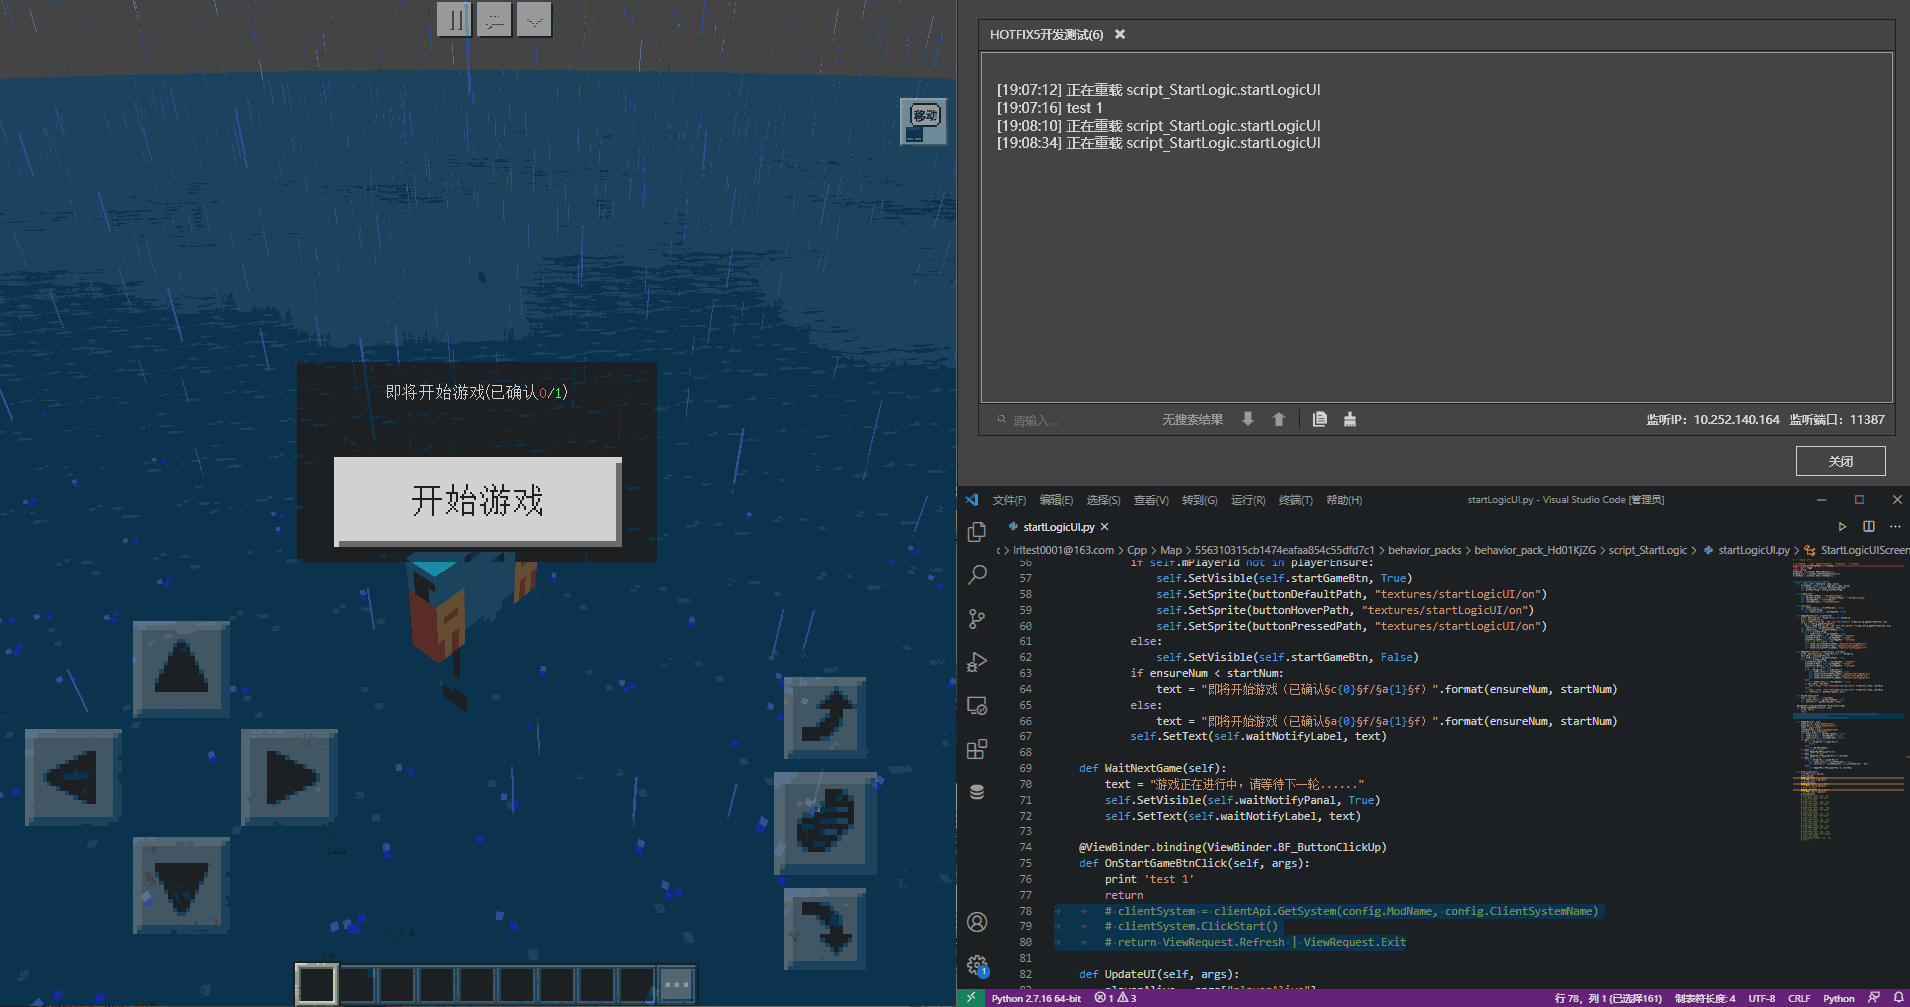Click the 开始游戏 start game button
Screen dimensions: 1910x1007
(x=477, y=501)
